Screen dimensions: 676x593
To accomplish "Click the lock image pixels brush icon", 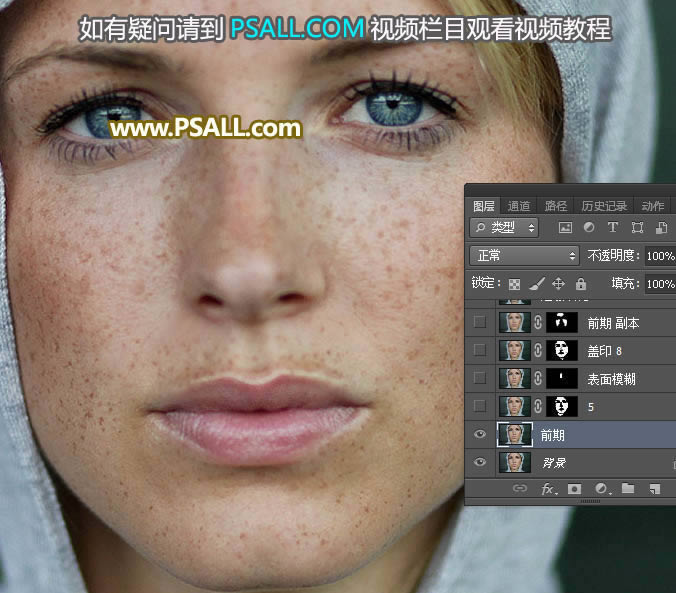I will (537, 284).
